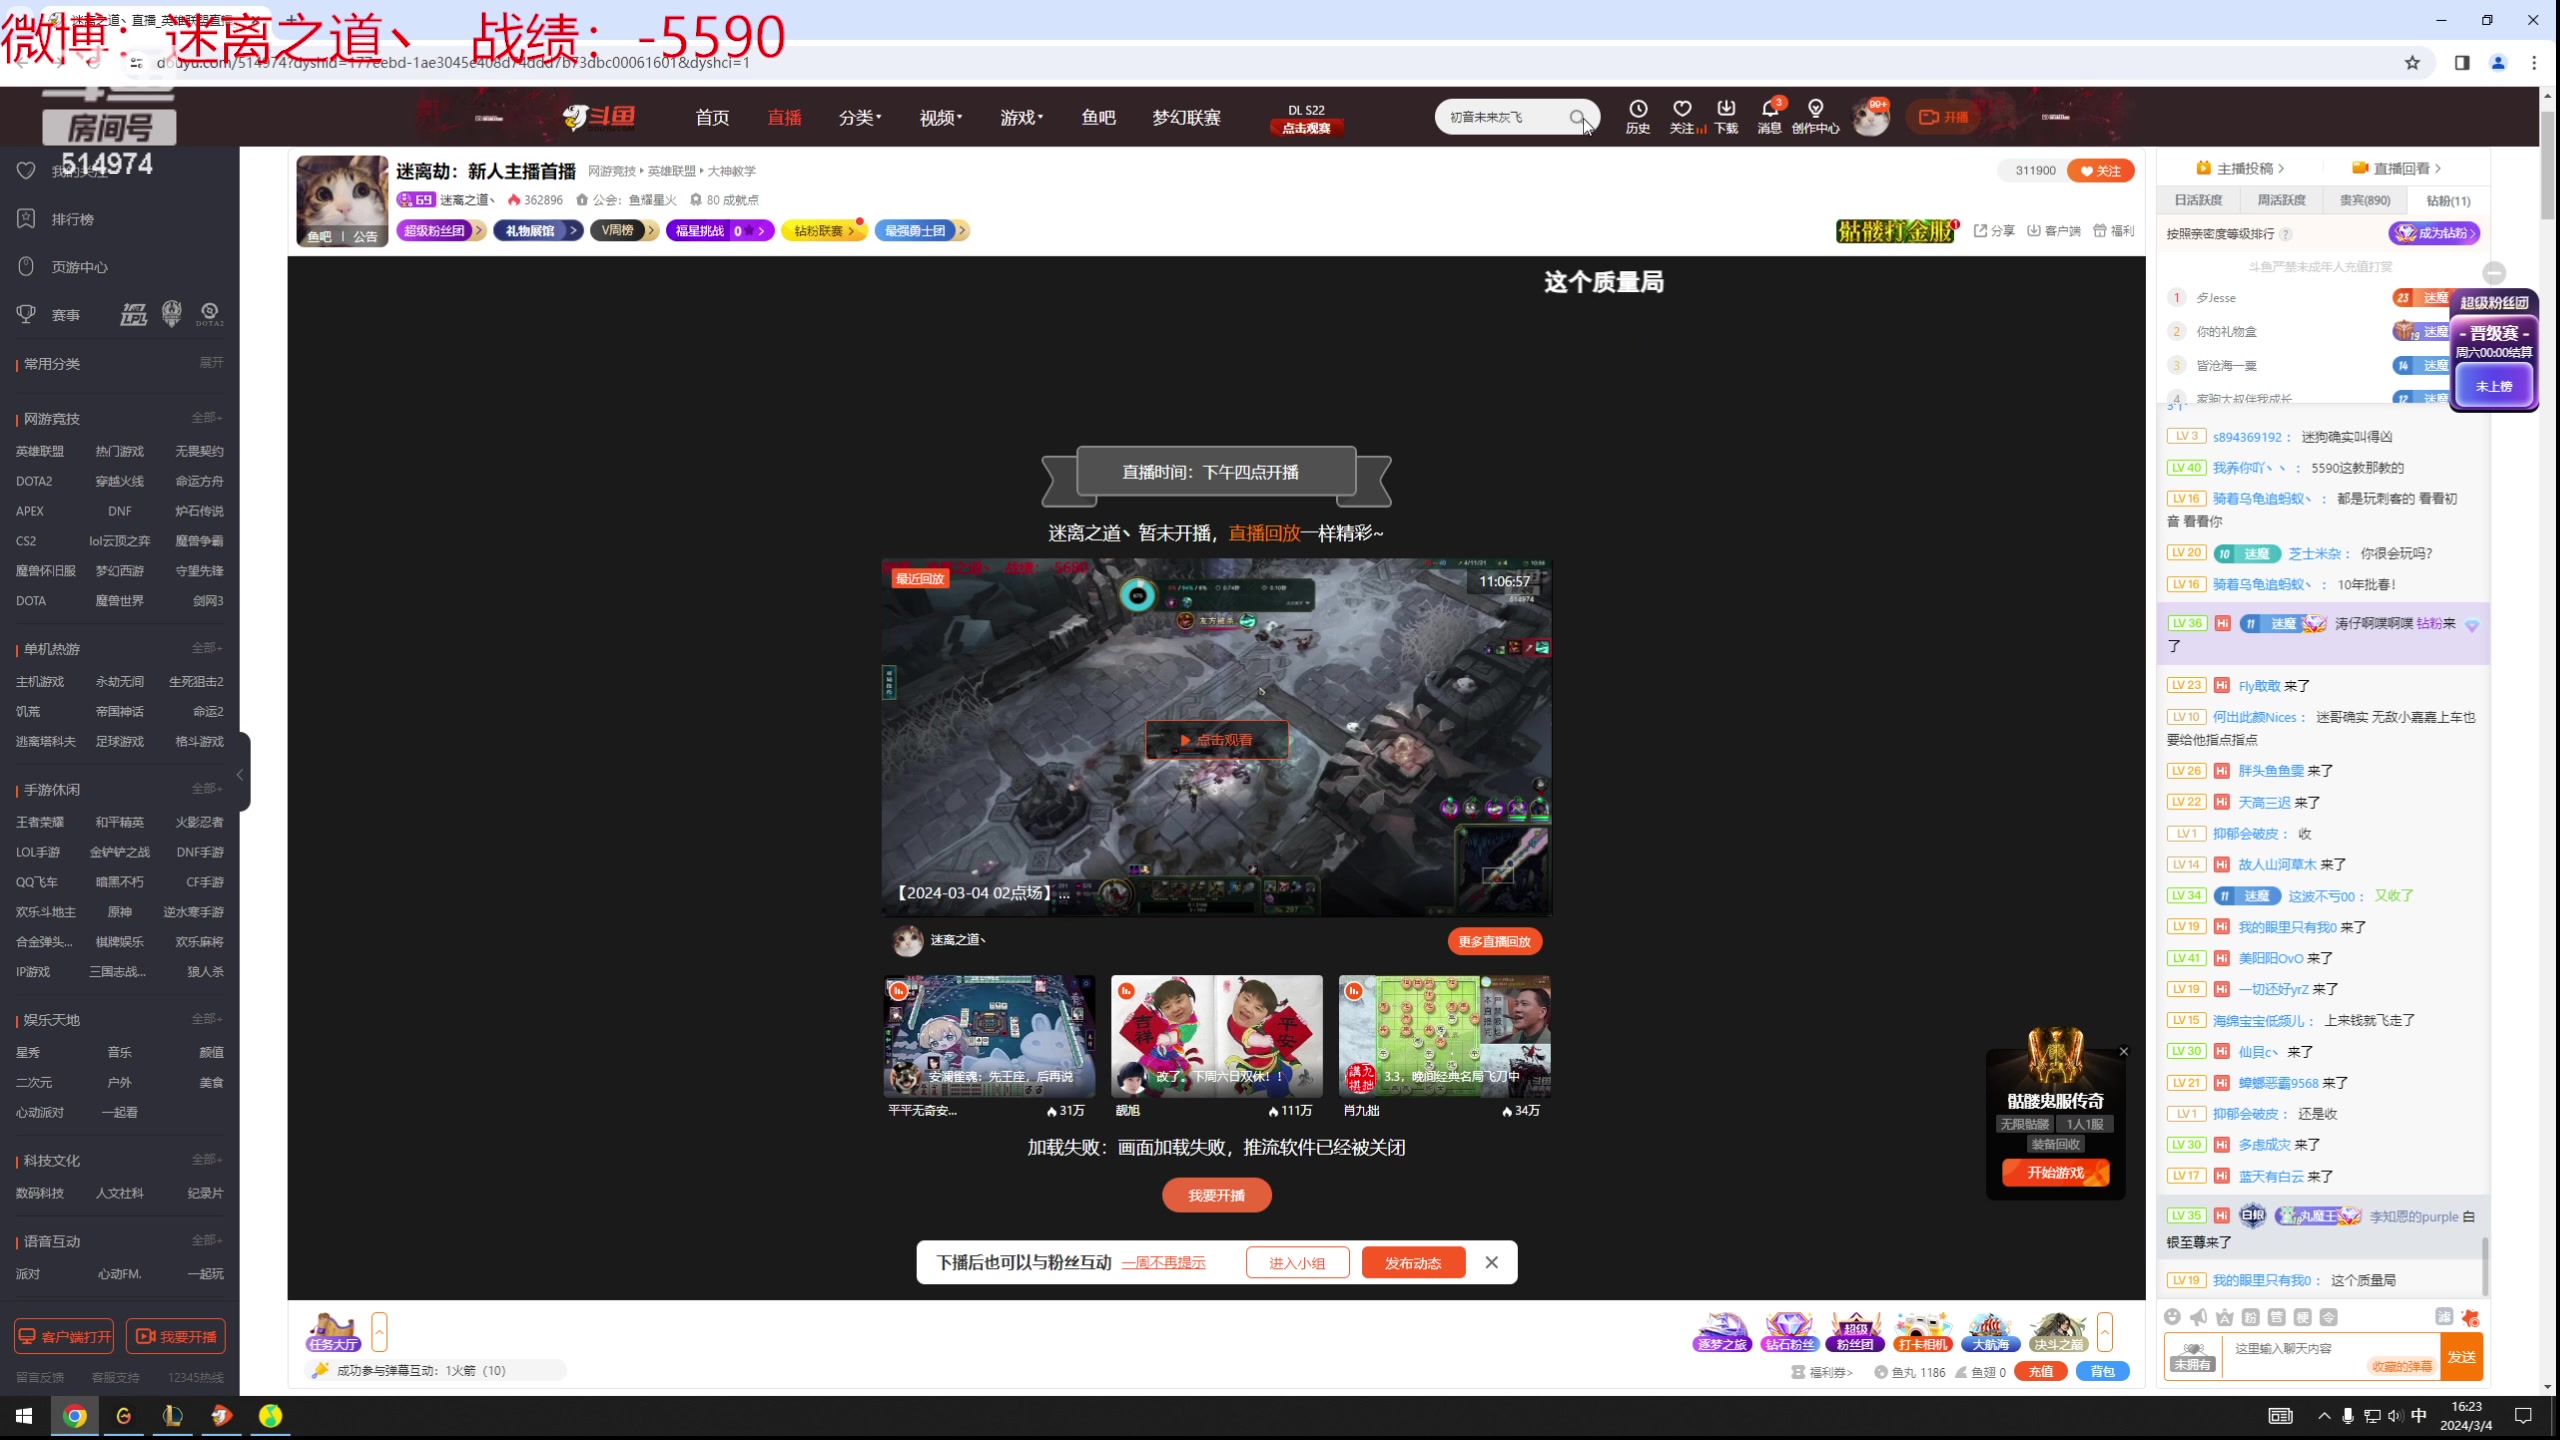Toggle the 关注 follow button

click(2101, 171)
